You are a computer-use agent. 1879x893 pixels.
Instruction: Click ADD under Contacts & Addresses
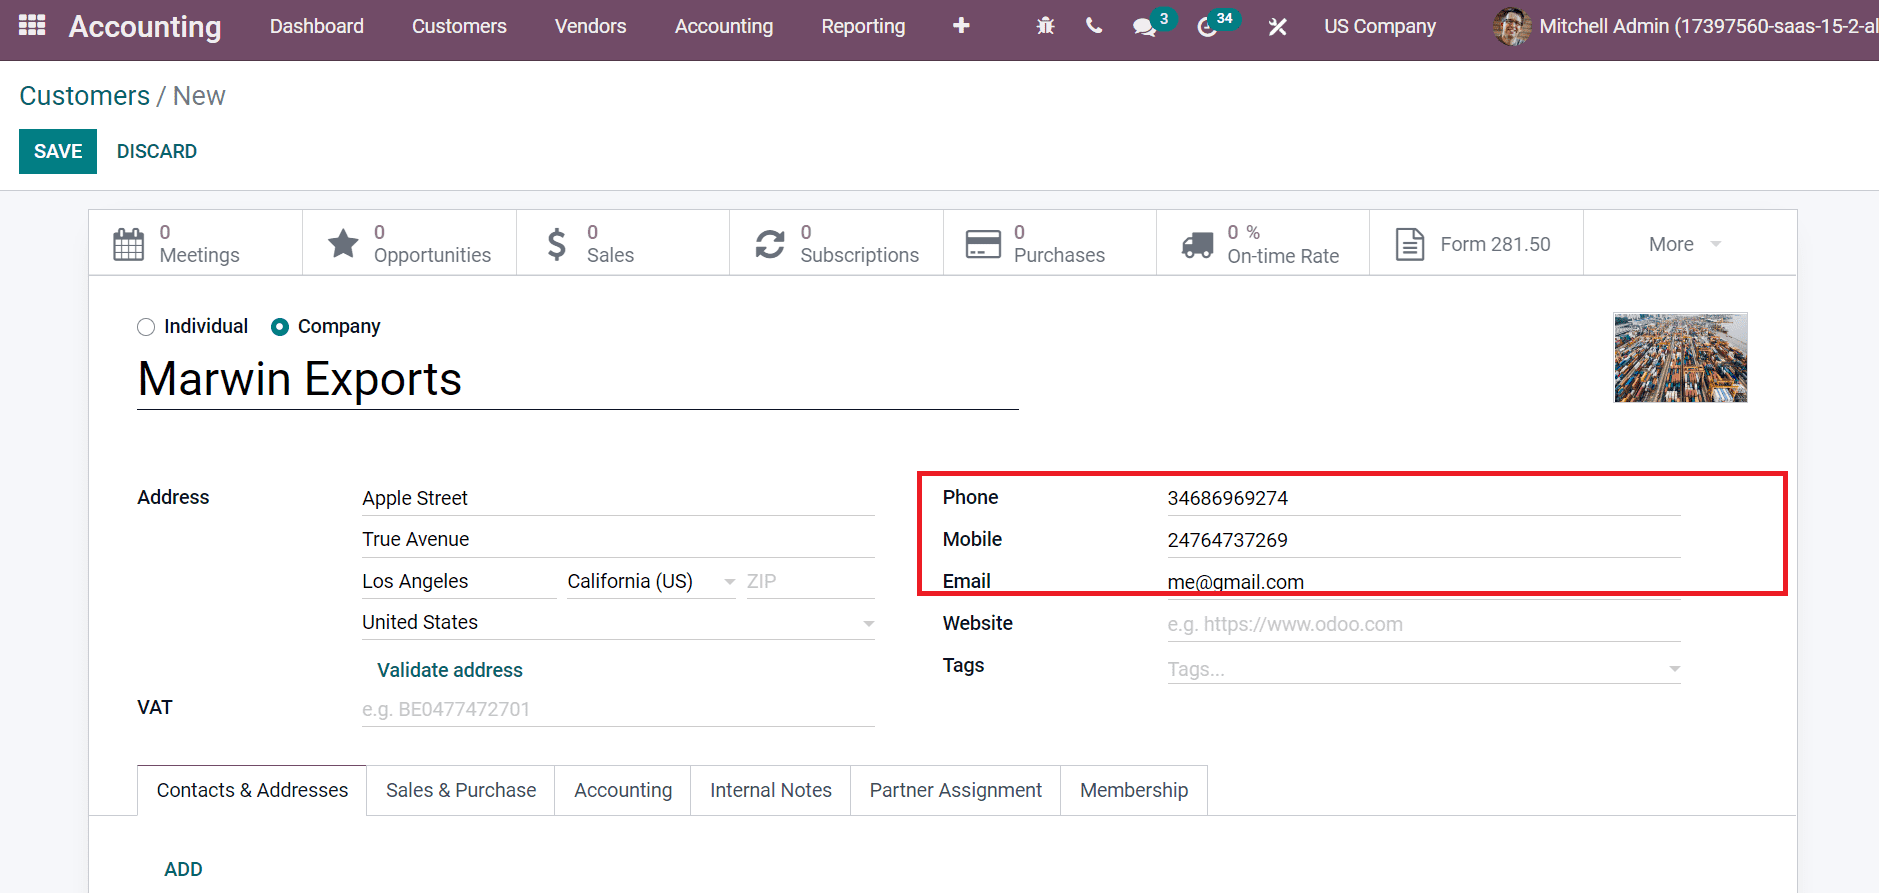click(x=183, y=869)
